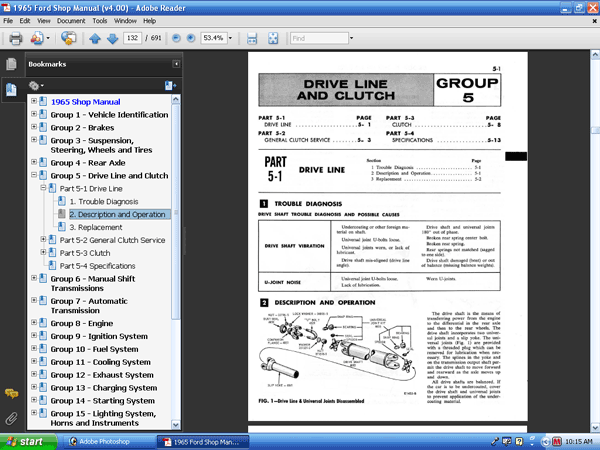Select 1. Trouble Diagnosis bookmark
600x450 pixels.
(104, 202)
